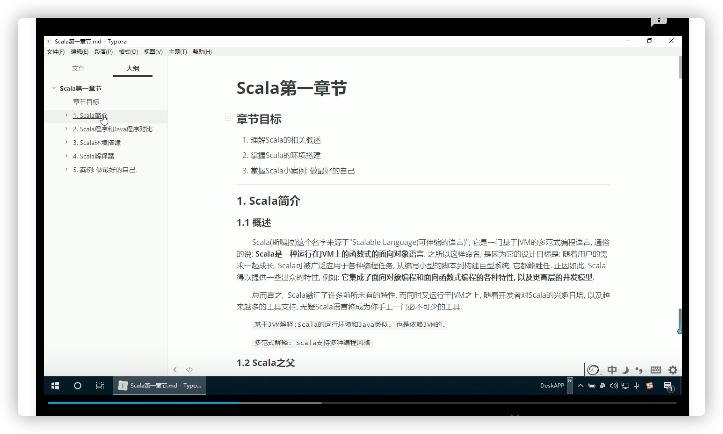Open the IME soft keyboard icon
This screenshot has width=723, height=434.
(x=656, y=370)
